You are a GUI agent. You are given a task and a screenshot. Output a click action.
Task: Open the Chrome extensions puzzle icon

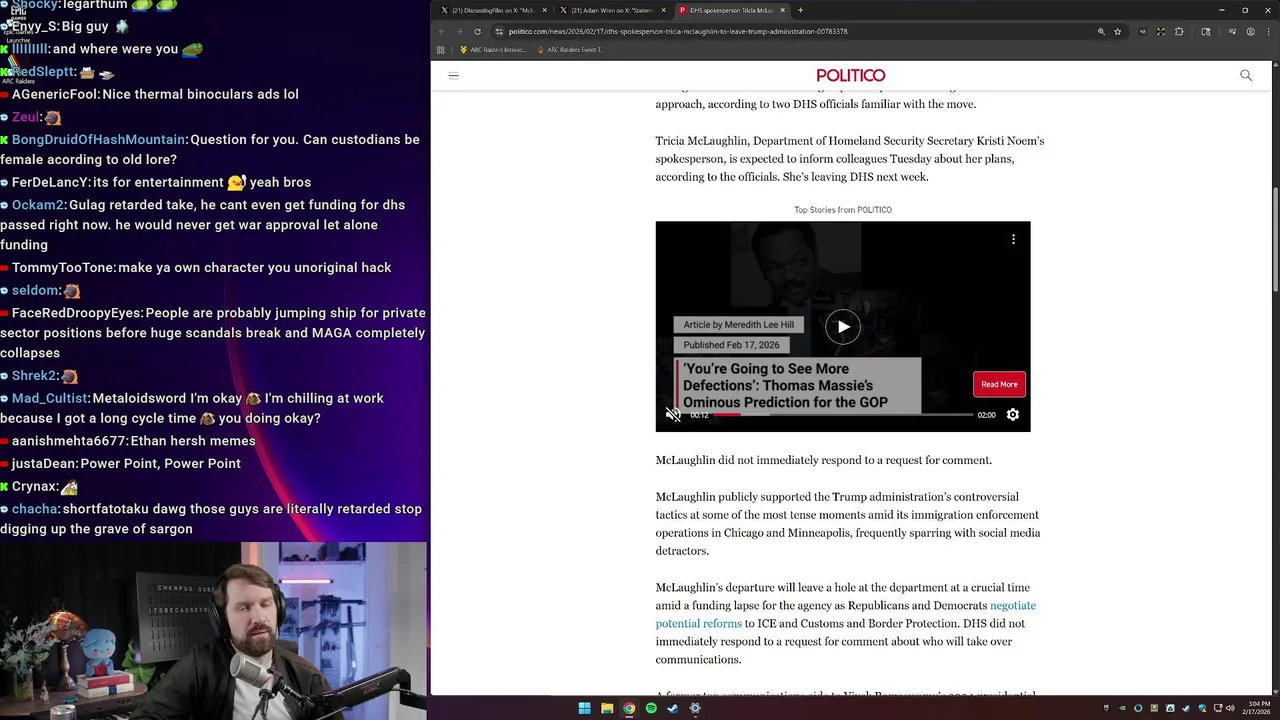1179,31
